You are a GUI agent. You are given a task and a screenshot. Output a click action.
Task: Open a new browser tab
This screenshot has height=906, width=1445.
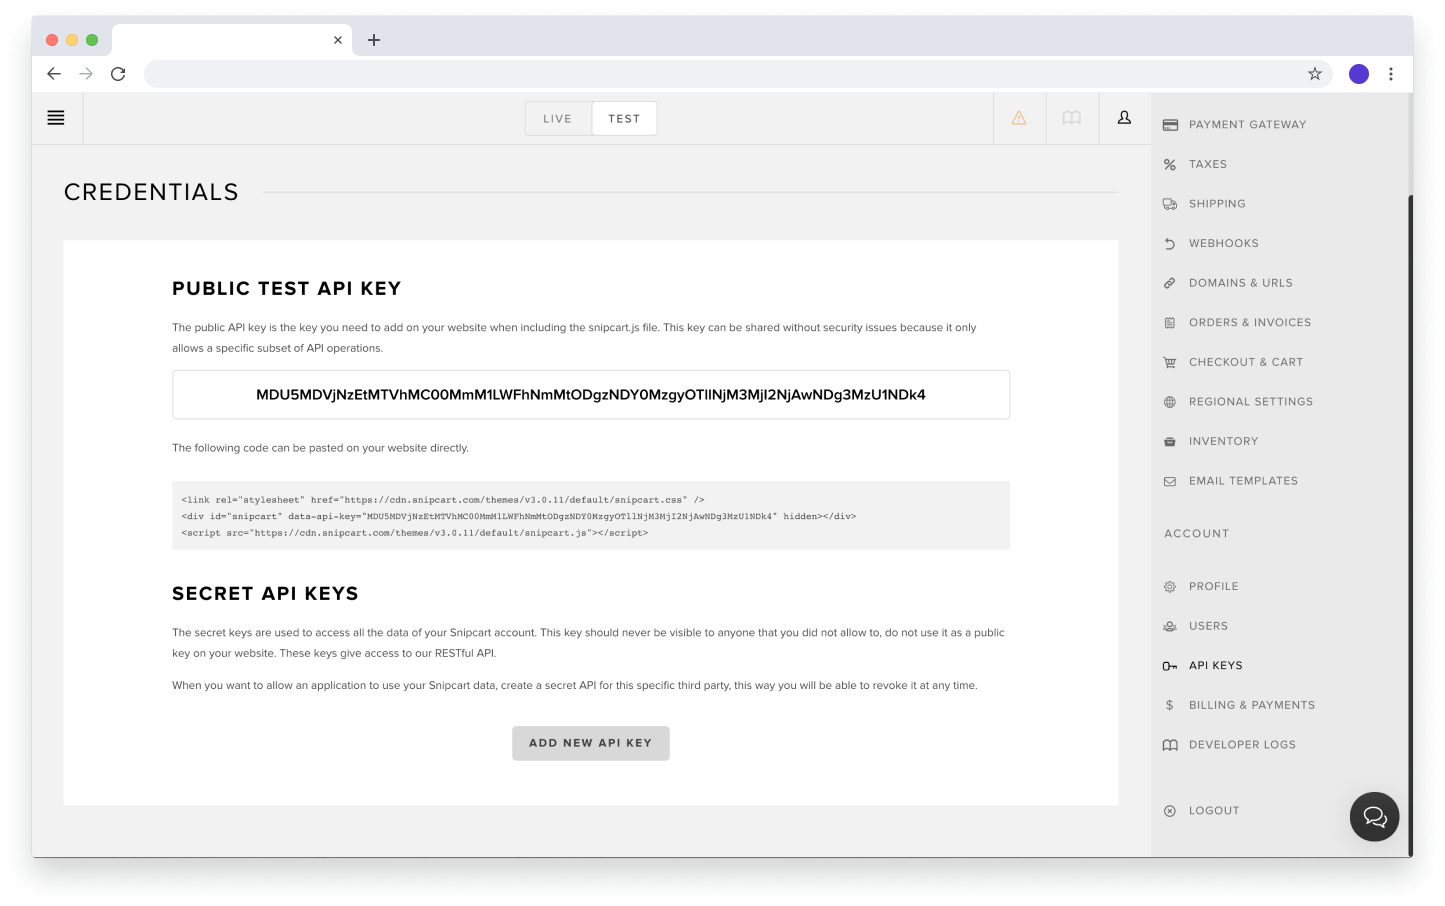pos(374,40)
